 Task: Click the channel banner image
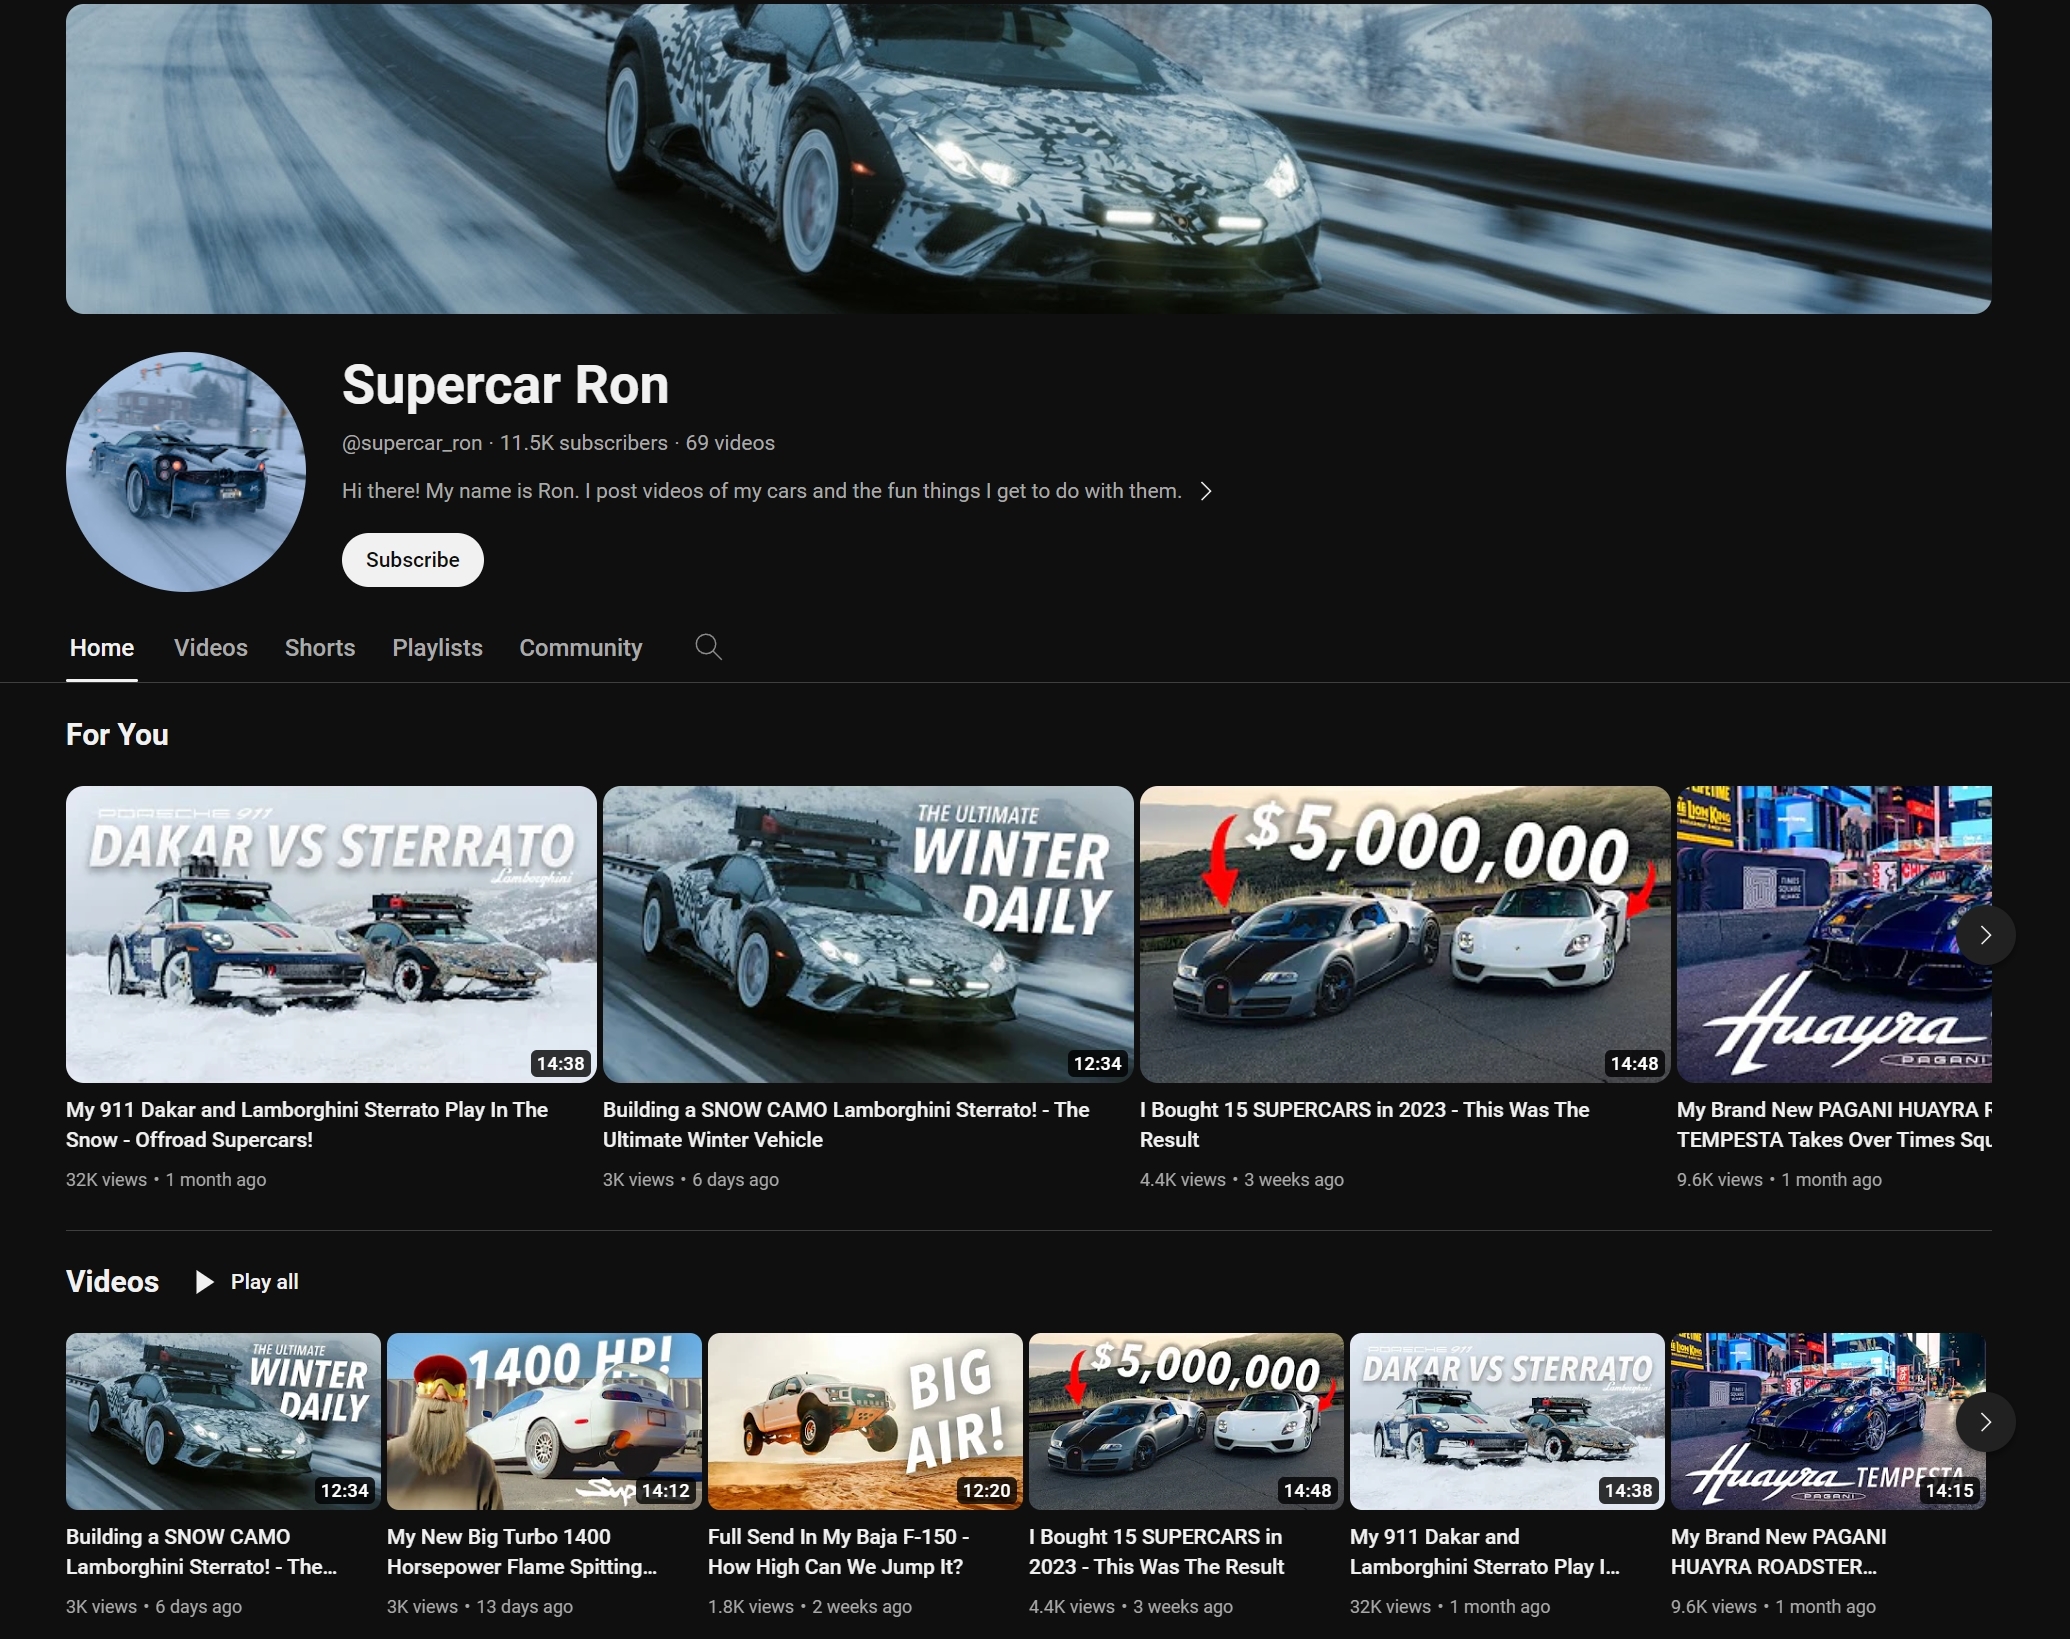tap(1028, 158)
